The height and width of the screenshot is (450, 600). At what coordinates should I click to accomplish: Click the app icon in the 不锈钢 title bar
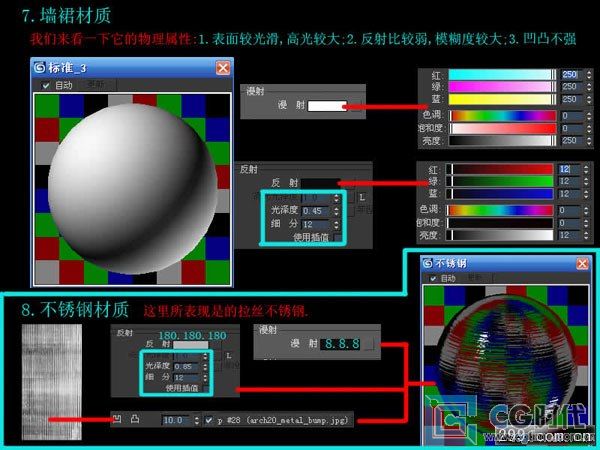(427, 263)
